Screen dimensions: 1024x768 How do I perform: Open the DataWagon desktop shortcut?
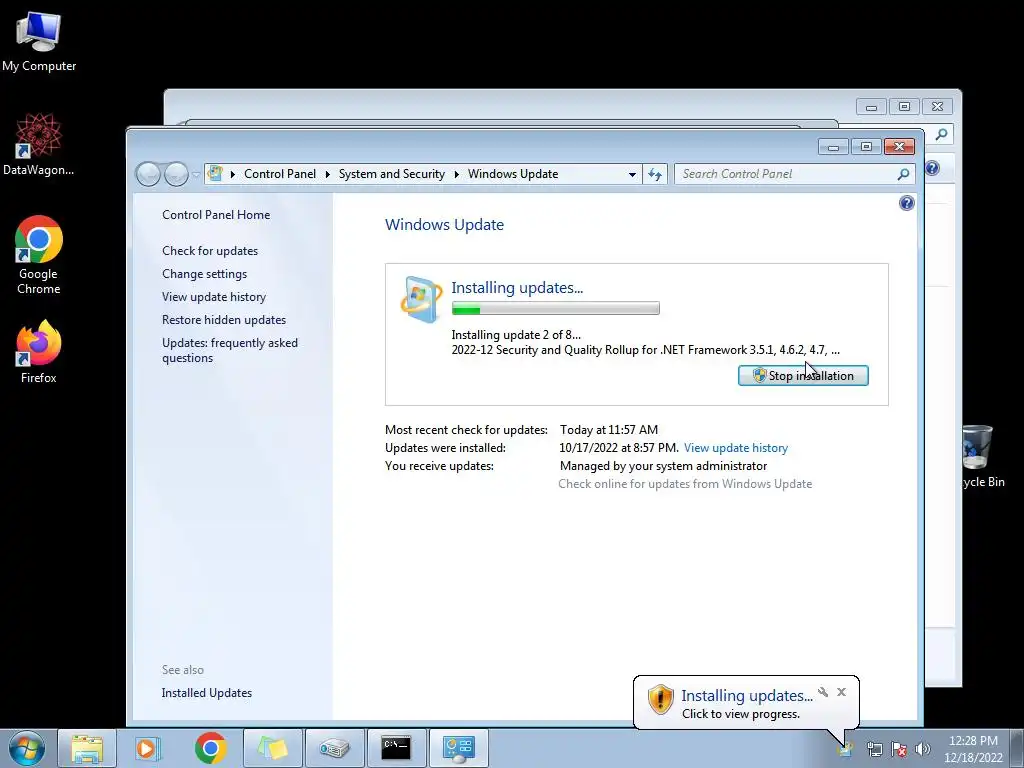pyautogui.click(x=38, y=144)
